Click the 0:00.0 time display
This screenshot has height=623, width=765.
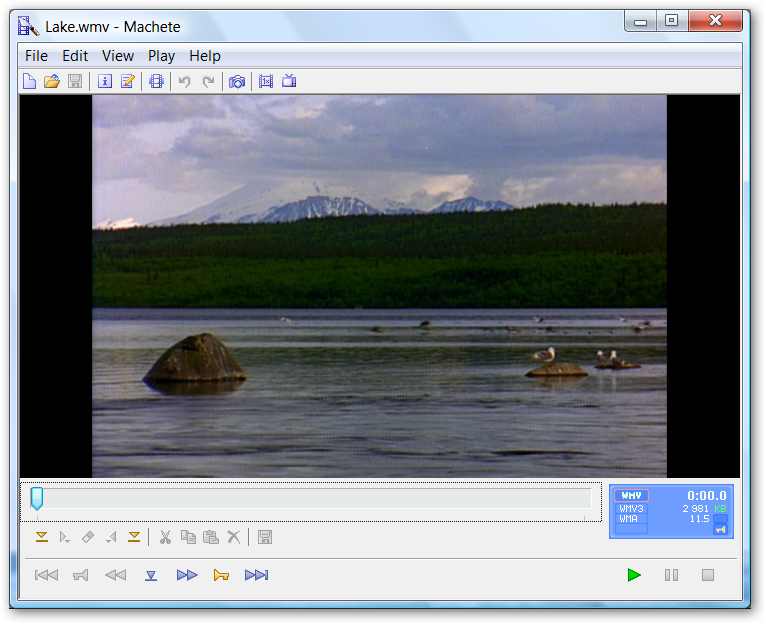coord(706,496)
